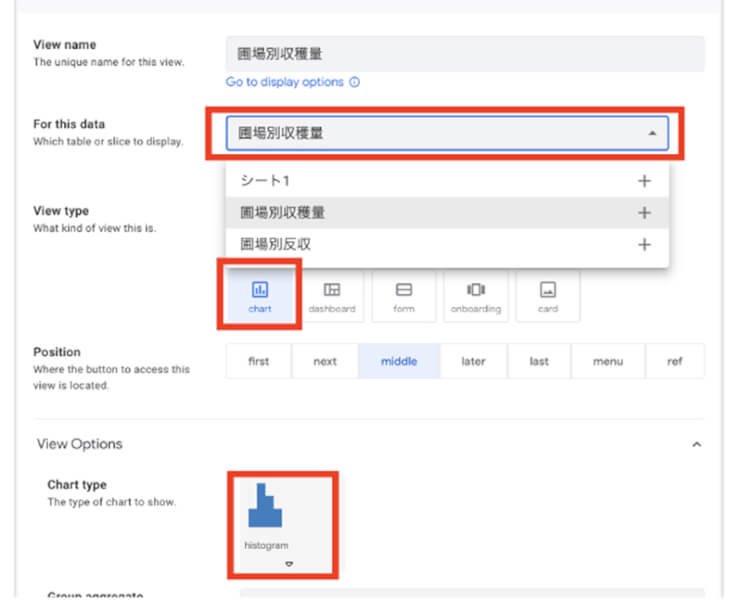Set position to middle
The image size is (742, 600).
pos(399,361)
